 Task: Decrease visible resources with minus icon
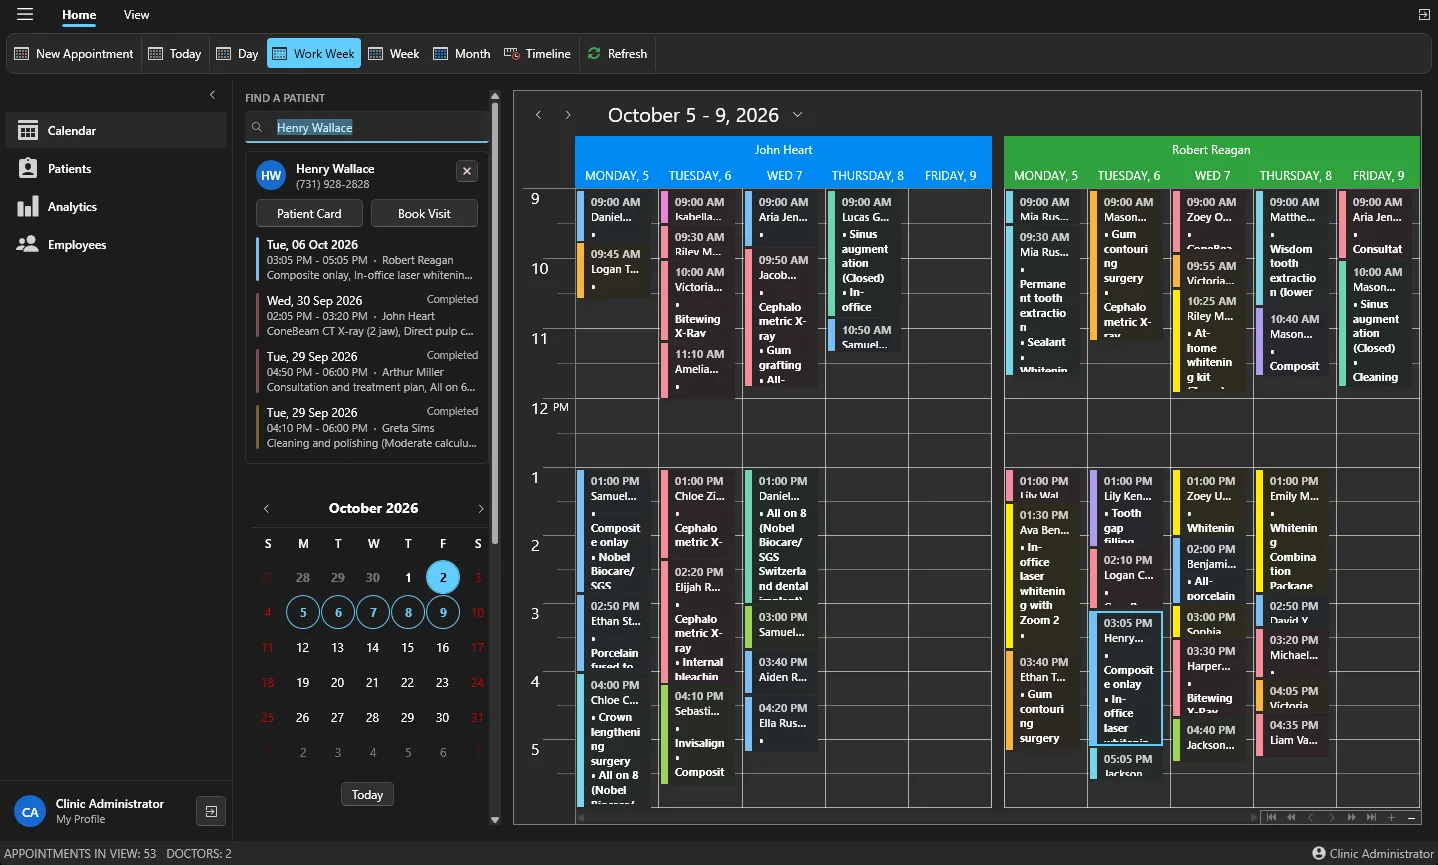[1411, 817]
